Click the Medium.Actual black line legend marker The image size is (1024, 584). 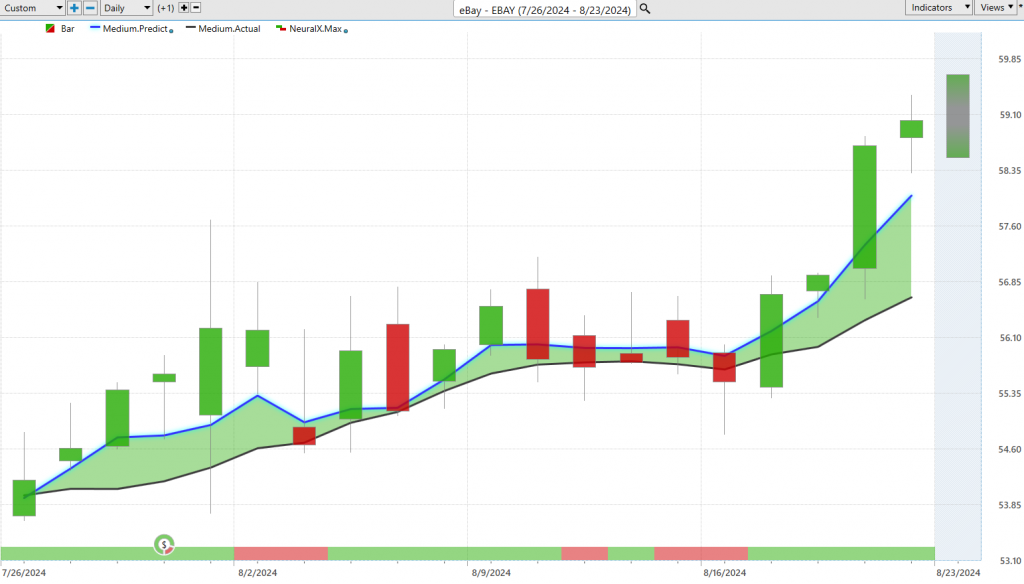coord(191,28)
